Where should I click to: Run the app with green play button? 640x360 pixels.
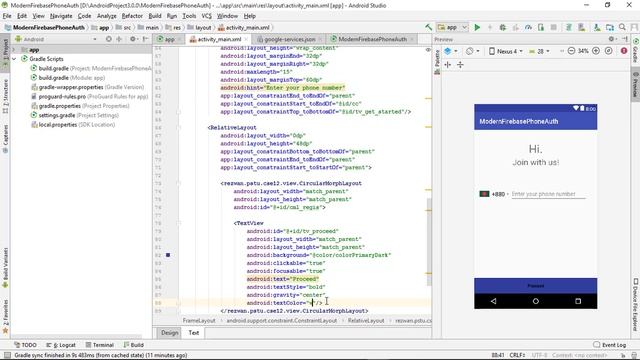(477, 27)
